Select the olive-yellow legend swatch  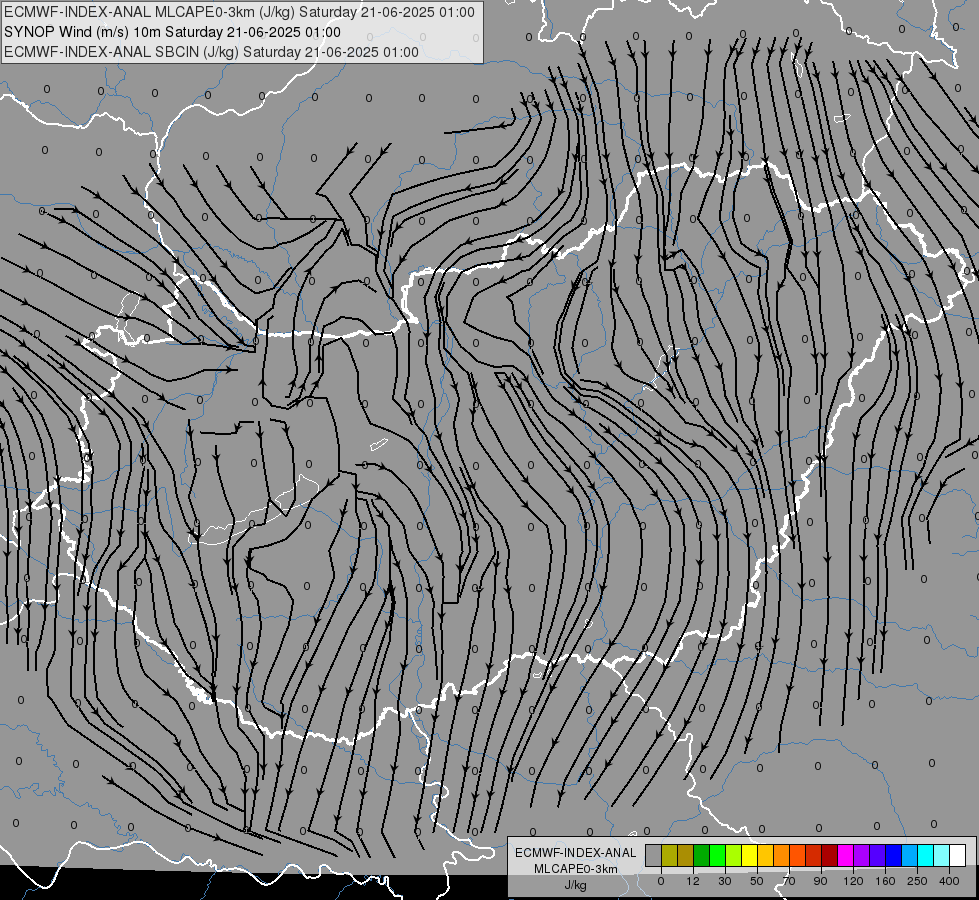click(669, 855)
